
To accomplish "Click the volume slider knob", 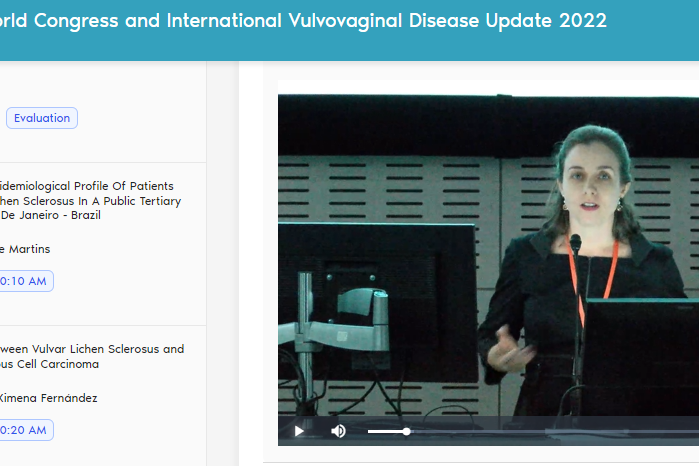I will (406, 431).
